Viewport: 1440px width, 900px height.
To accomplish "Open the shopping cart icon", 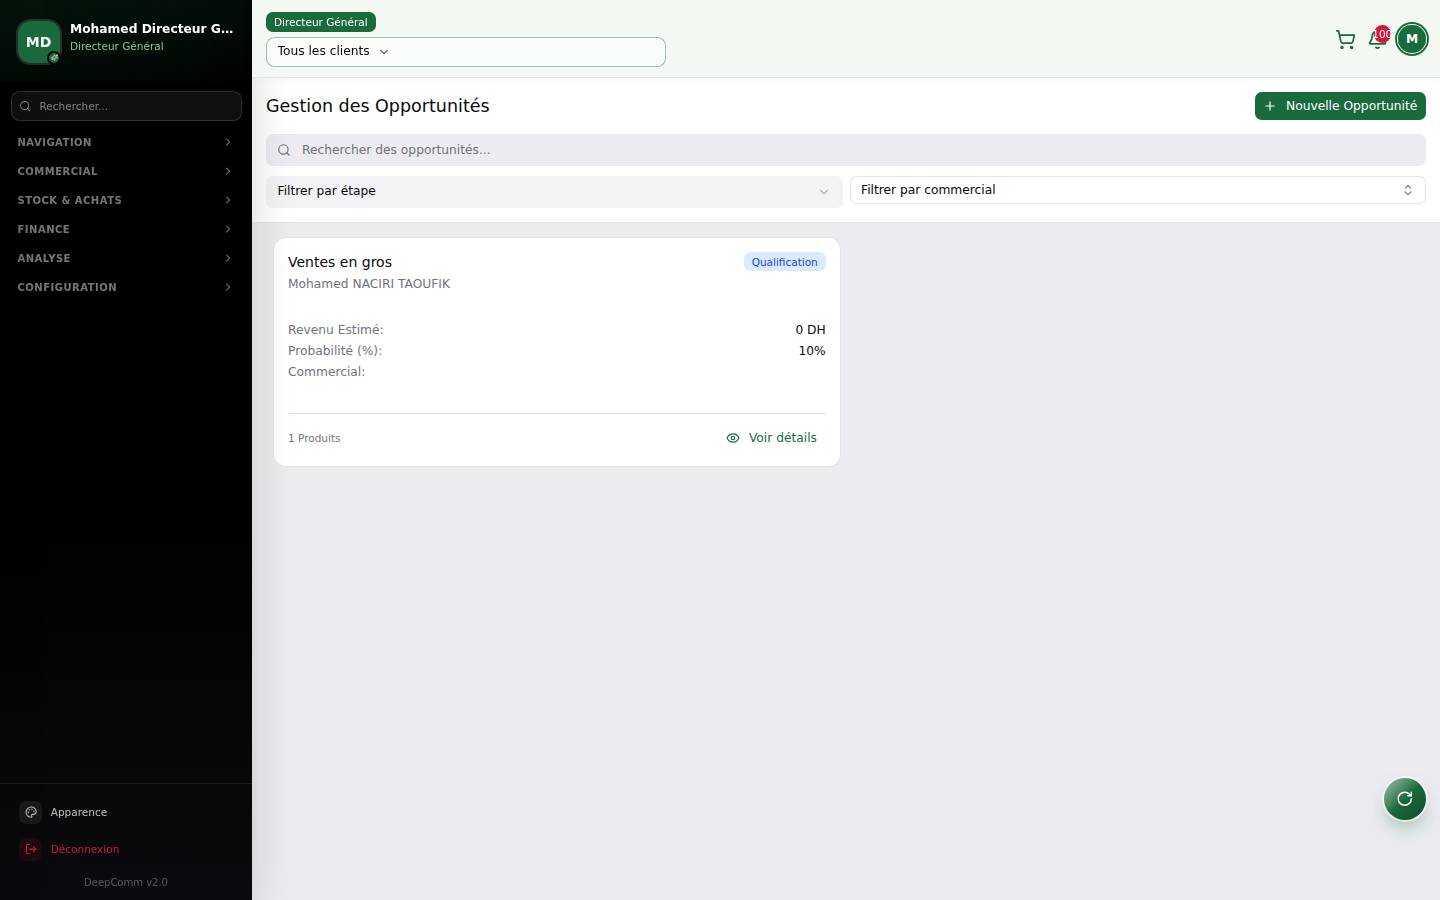I will (1345, 39).
